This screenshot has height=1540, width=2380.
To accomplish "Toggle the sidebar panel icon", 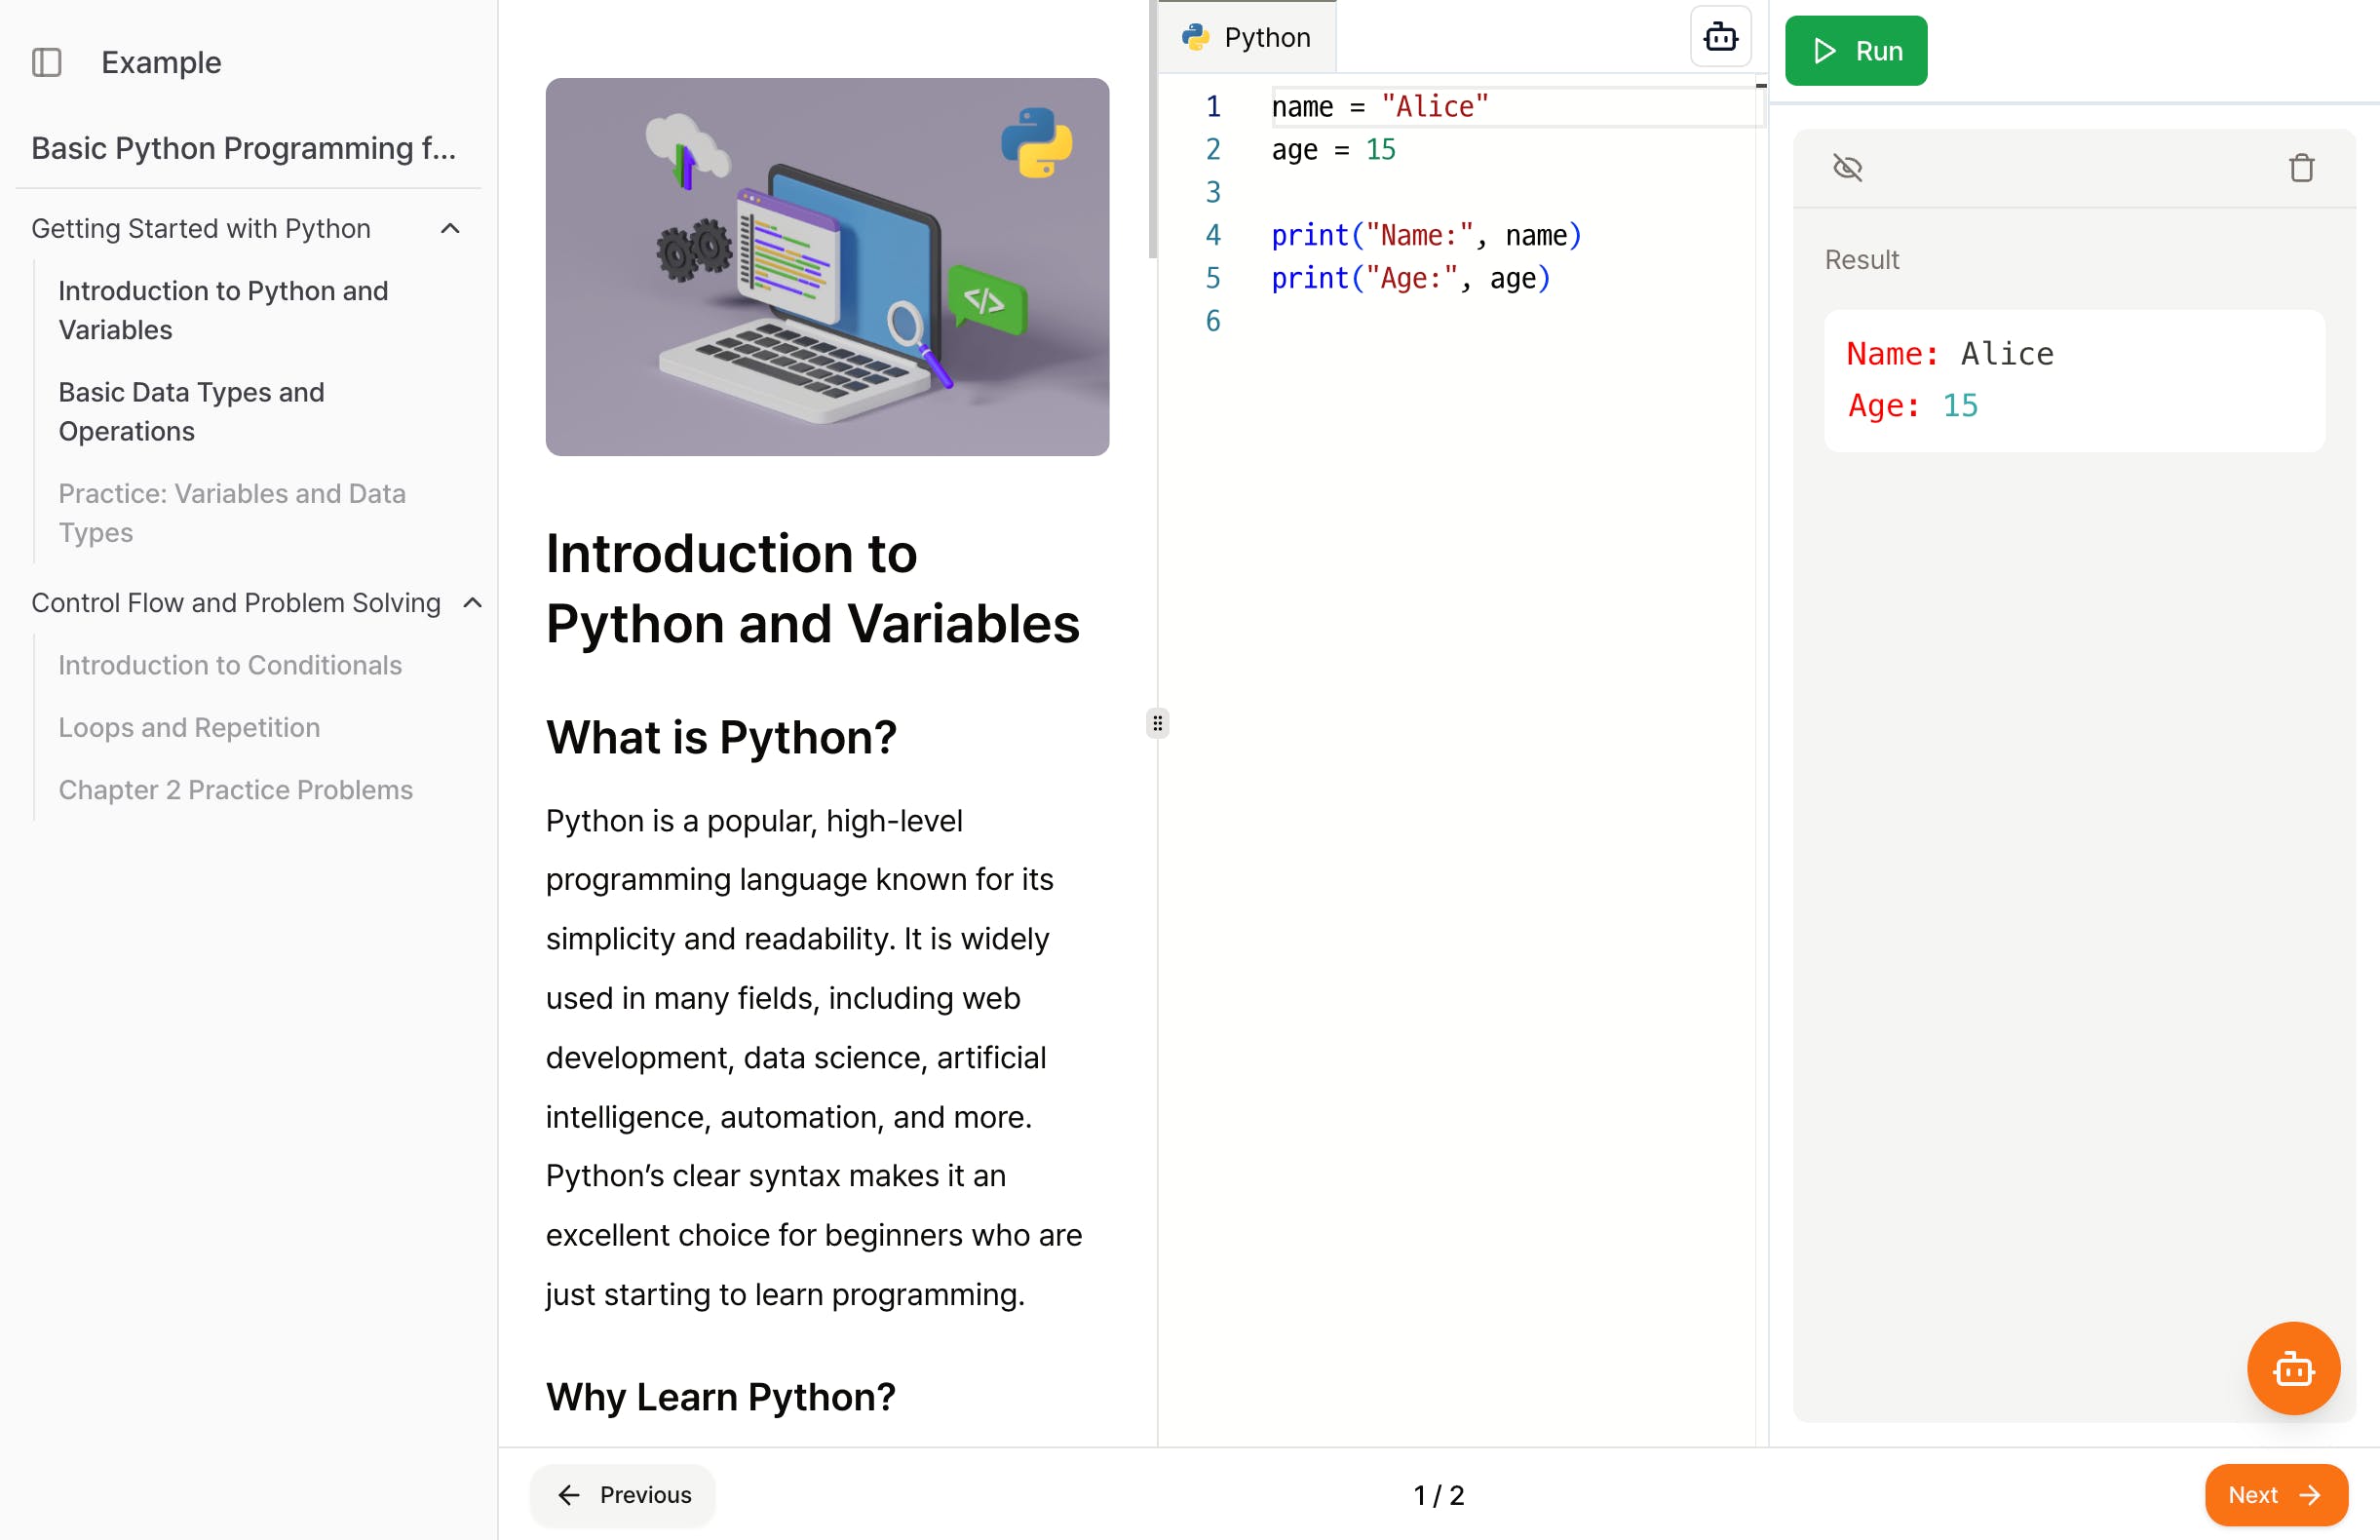I will pos(47,62).
